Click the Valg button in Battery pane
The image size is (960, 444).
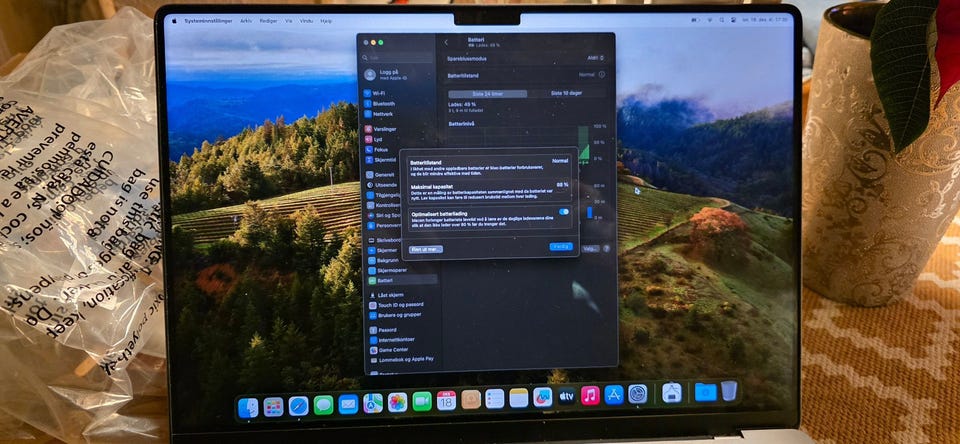coord(590,249)
